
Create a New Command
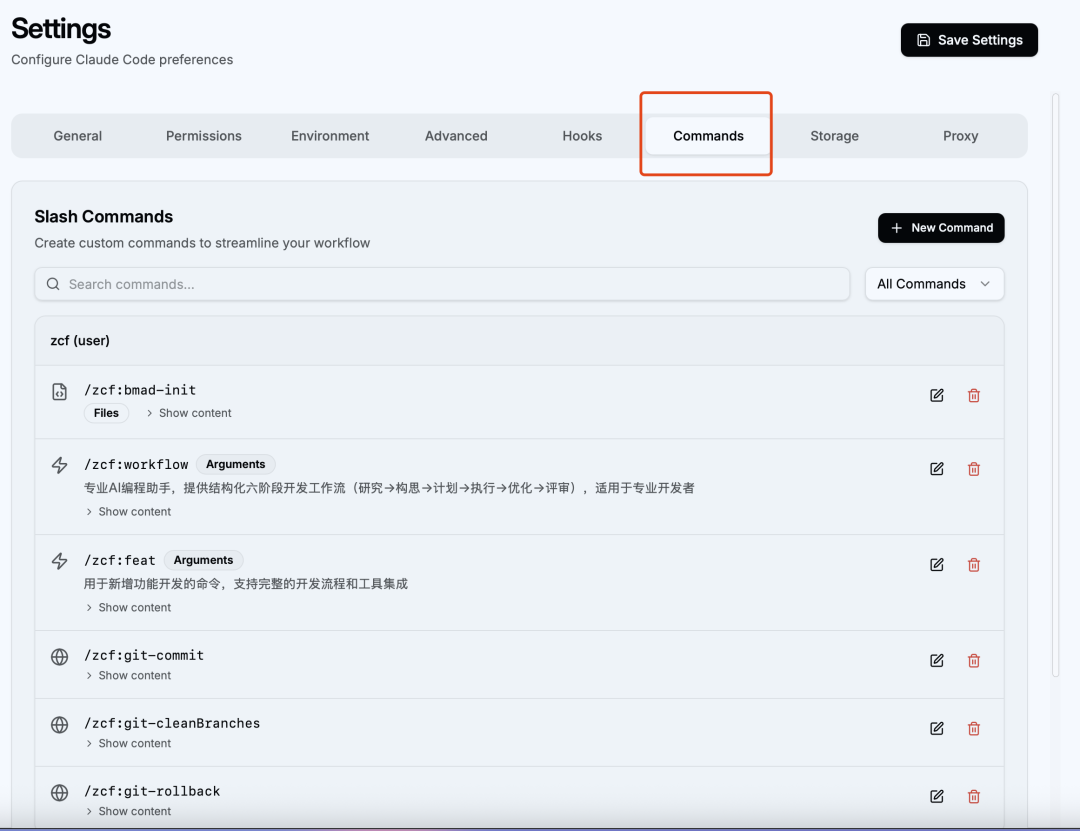tap(941, 228)
